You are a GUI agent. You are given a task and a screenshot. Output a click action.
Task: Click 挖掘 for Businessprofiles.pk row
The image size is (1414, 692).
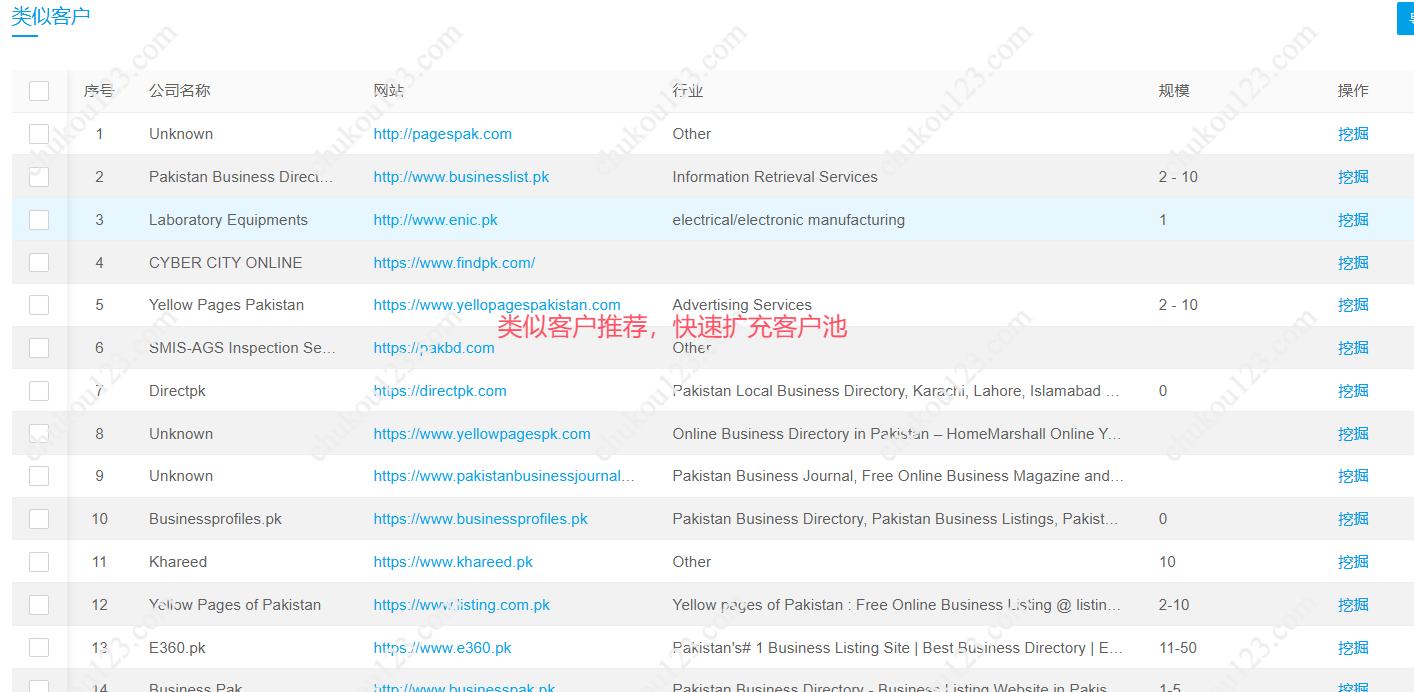coord(1353,519)
